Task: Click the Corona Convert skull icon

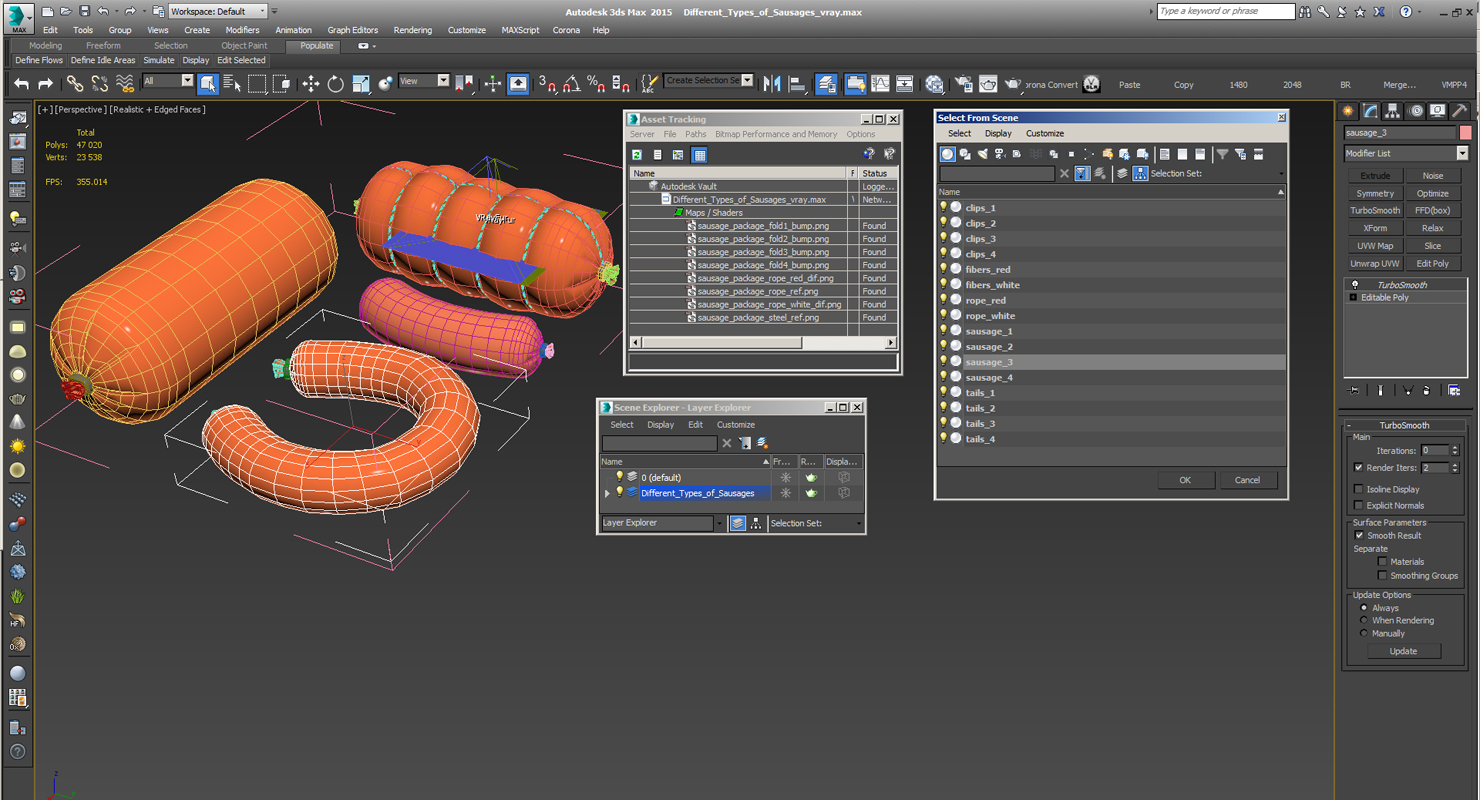Action: 1091,84
